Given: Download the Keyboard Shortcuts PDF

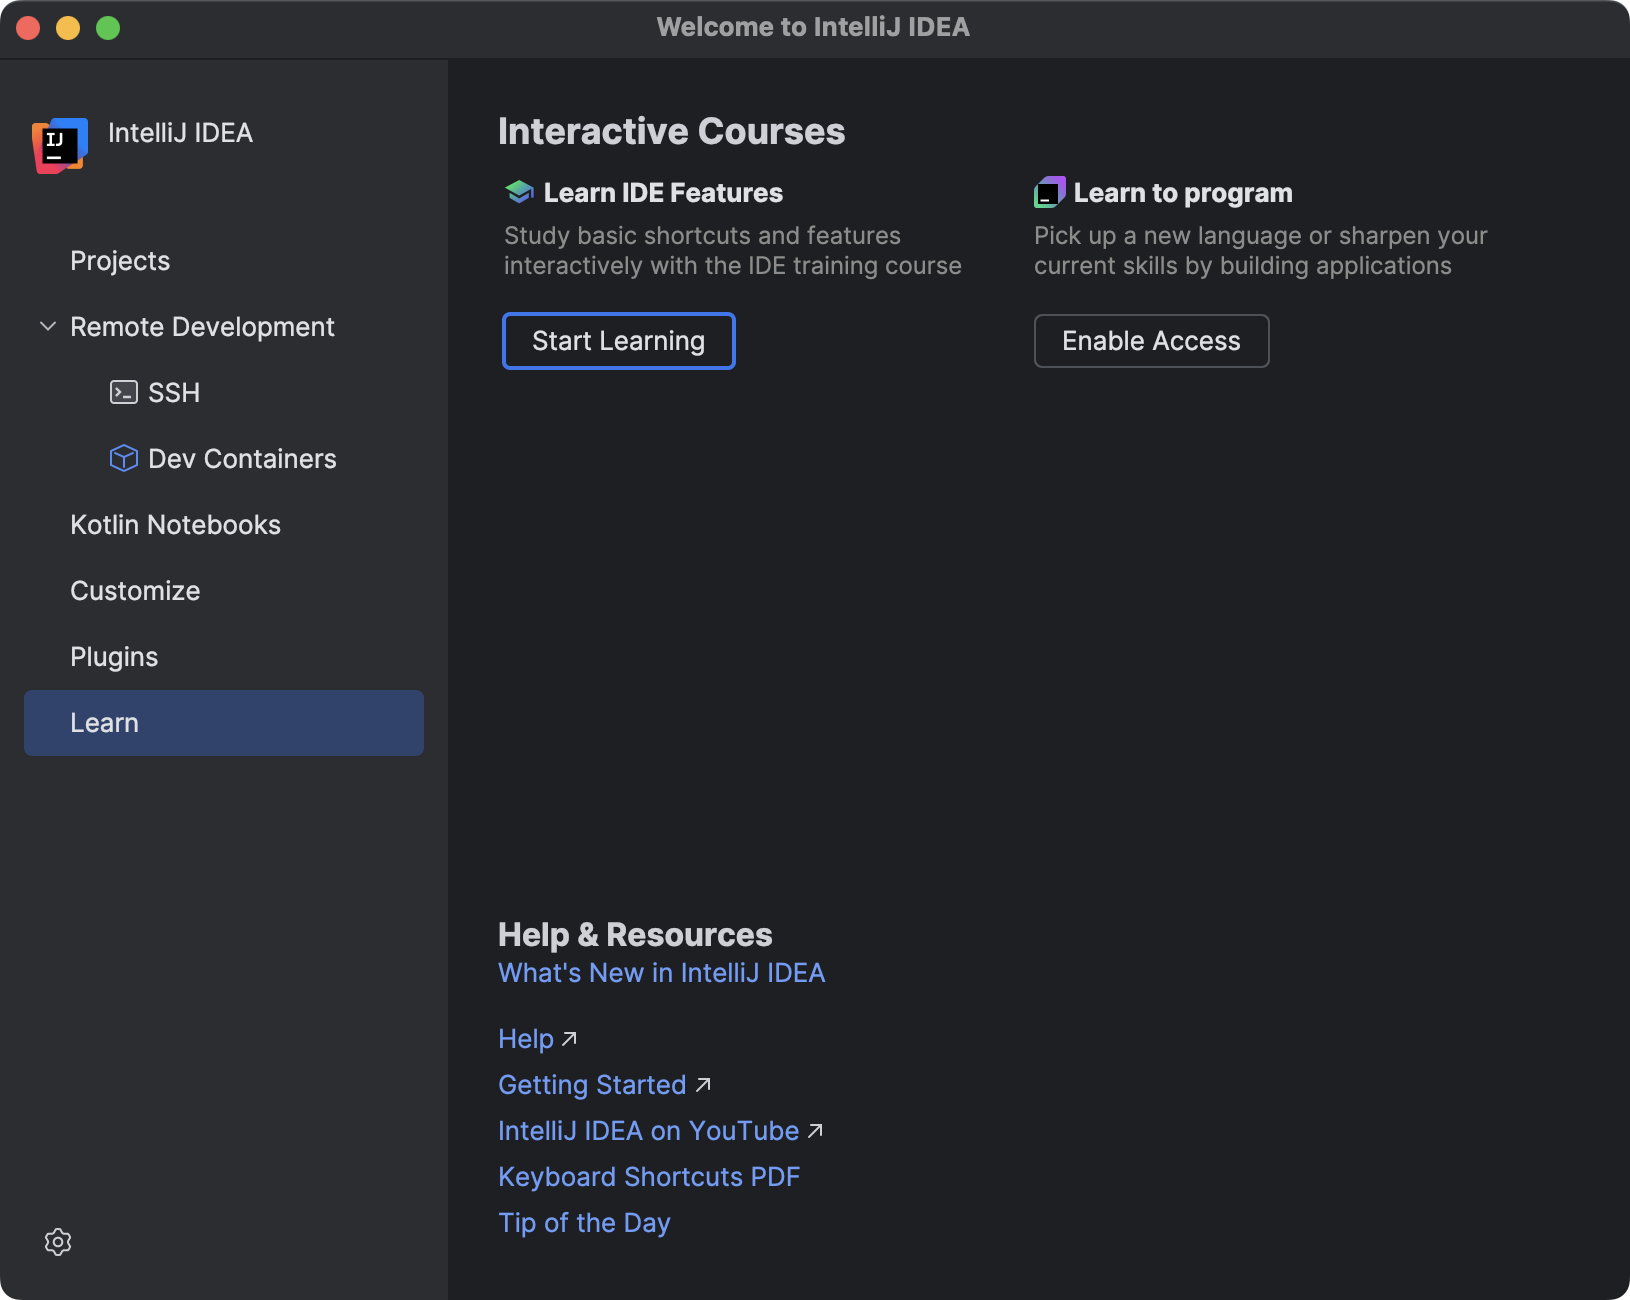Looking at the screenshot, I should [649, 1176].
